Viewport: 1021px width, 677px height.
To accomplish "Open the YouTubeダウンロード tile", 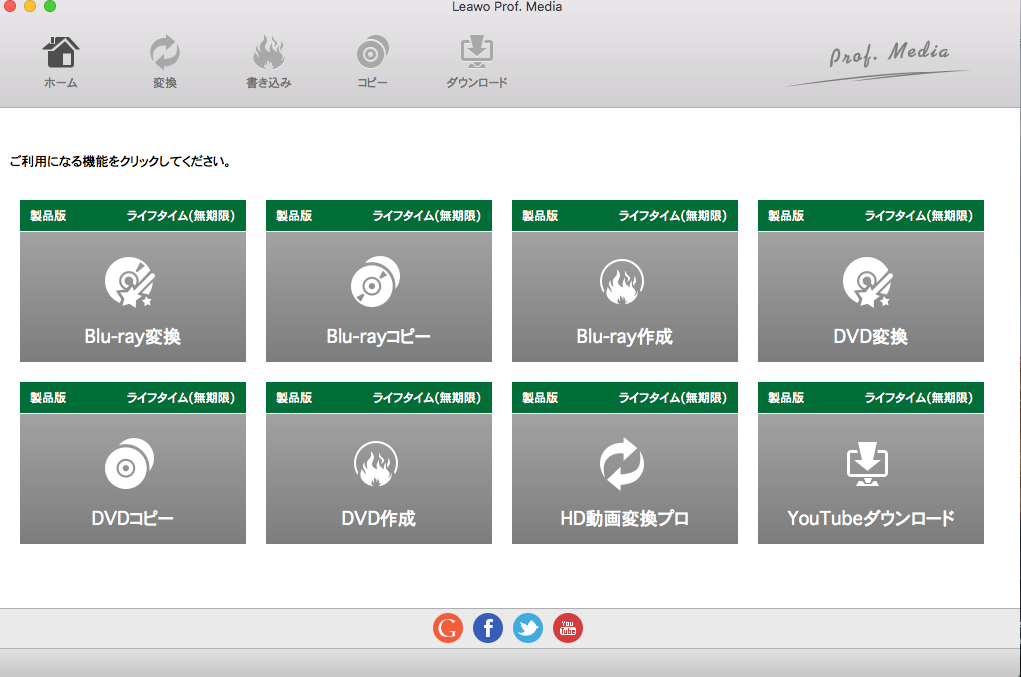I will coord(871,479).
